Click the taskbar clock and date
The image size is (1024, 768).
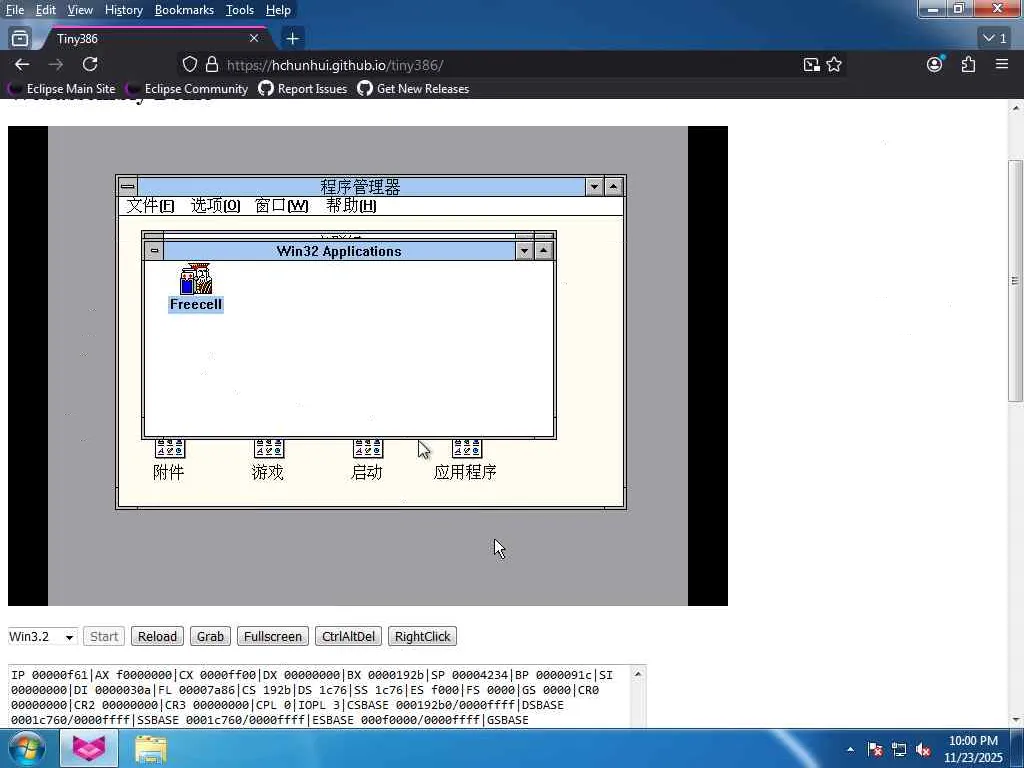point(973,749)
